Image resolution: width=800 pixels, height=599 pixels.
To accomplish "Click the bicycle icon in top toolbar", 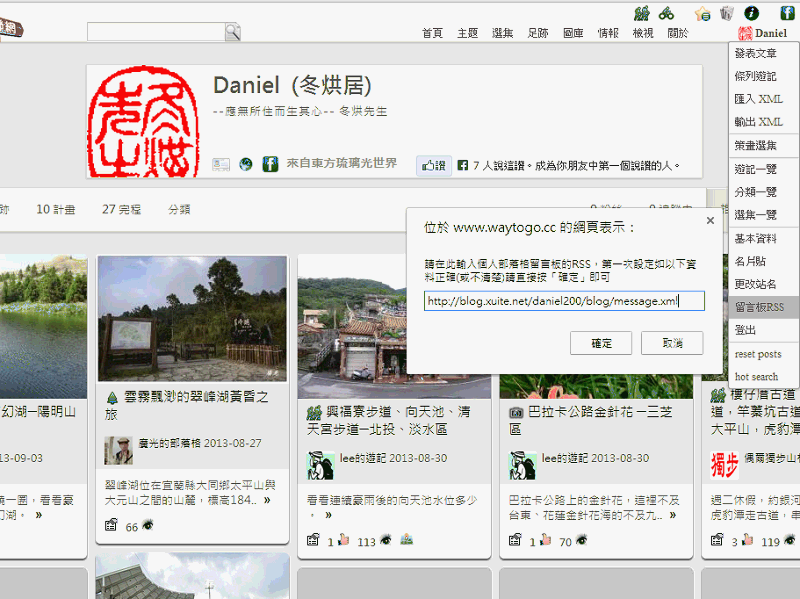I will point(665,13).
